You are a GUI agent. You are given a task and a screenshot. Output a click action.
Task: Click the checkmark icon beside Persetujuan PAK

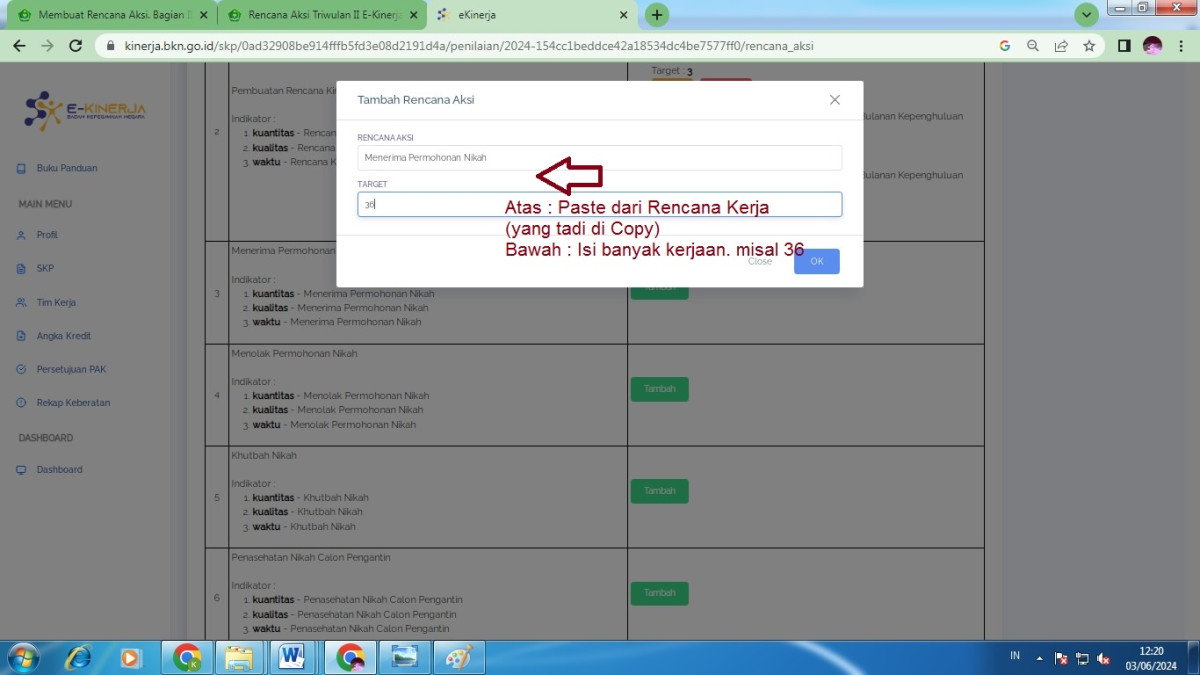click(22, 369)
